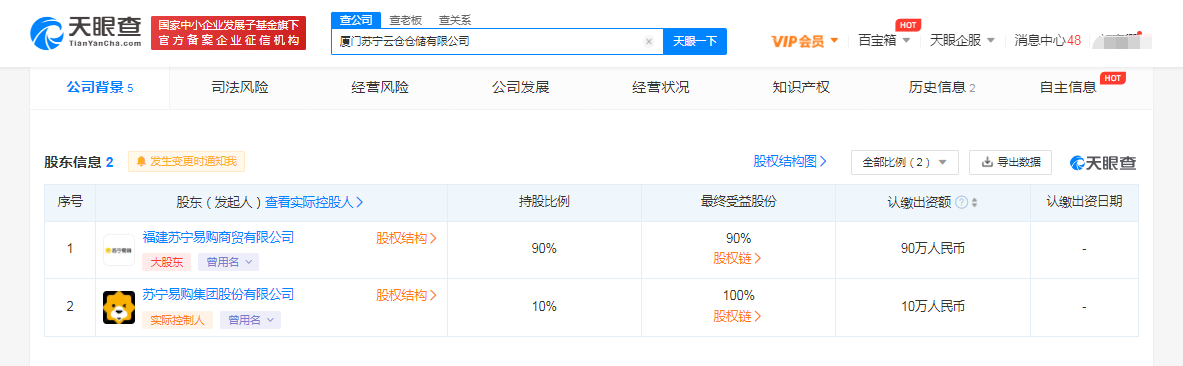Open the 历史信息 tab

pyautogui.click(x=942, y=88)
